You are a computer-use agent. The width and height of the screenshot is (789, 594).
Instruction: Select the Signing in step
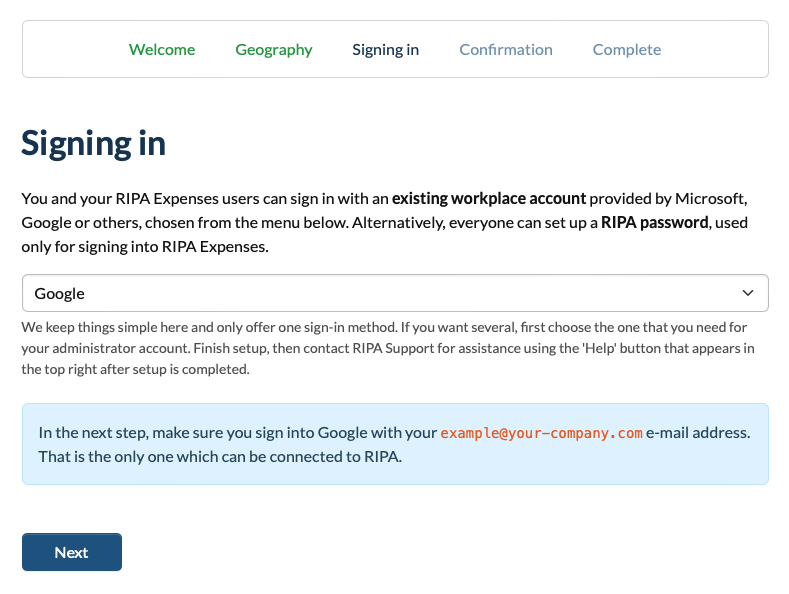[385, 49]
